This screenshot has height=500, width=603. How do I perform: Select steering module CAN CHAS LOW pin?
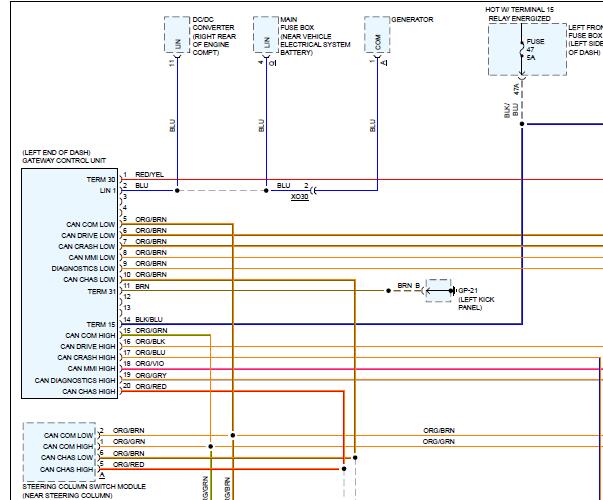tap(67, 458)
